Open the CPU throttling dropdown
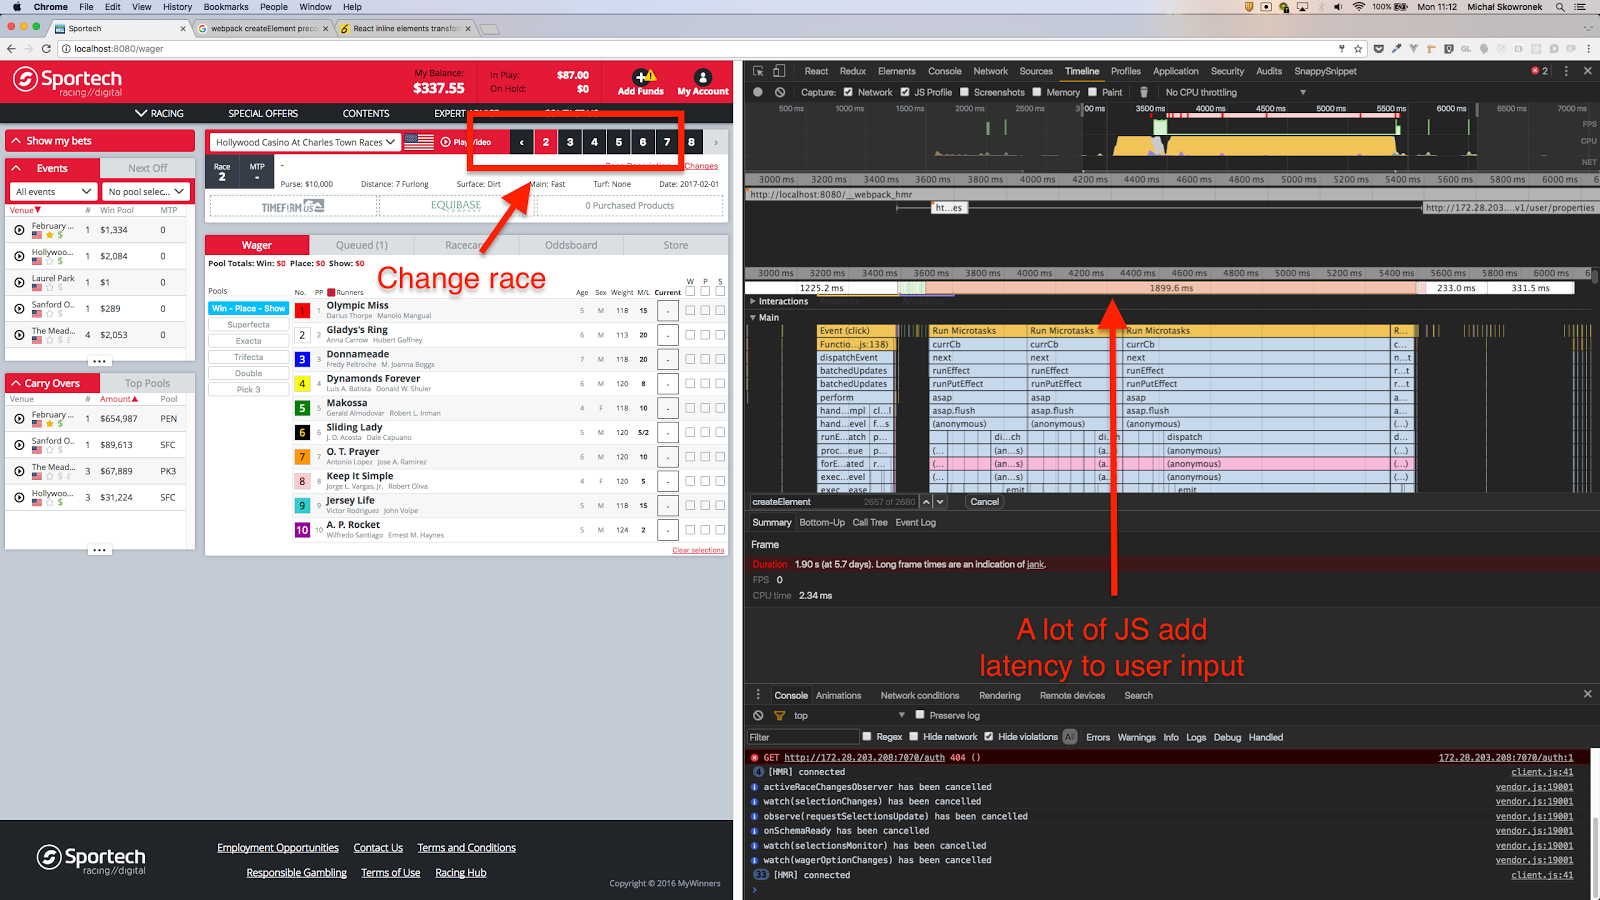The image size is (1600, 900). (x=1235, y=92)
